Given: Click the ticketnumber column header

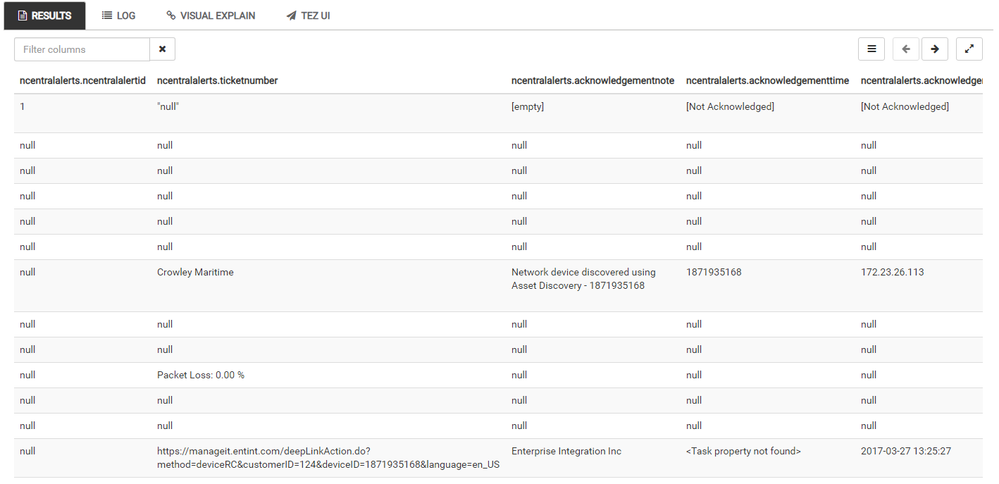Looking at the screenshot, I should coord(217,80).
